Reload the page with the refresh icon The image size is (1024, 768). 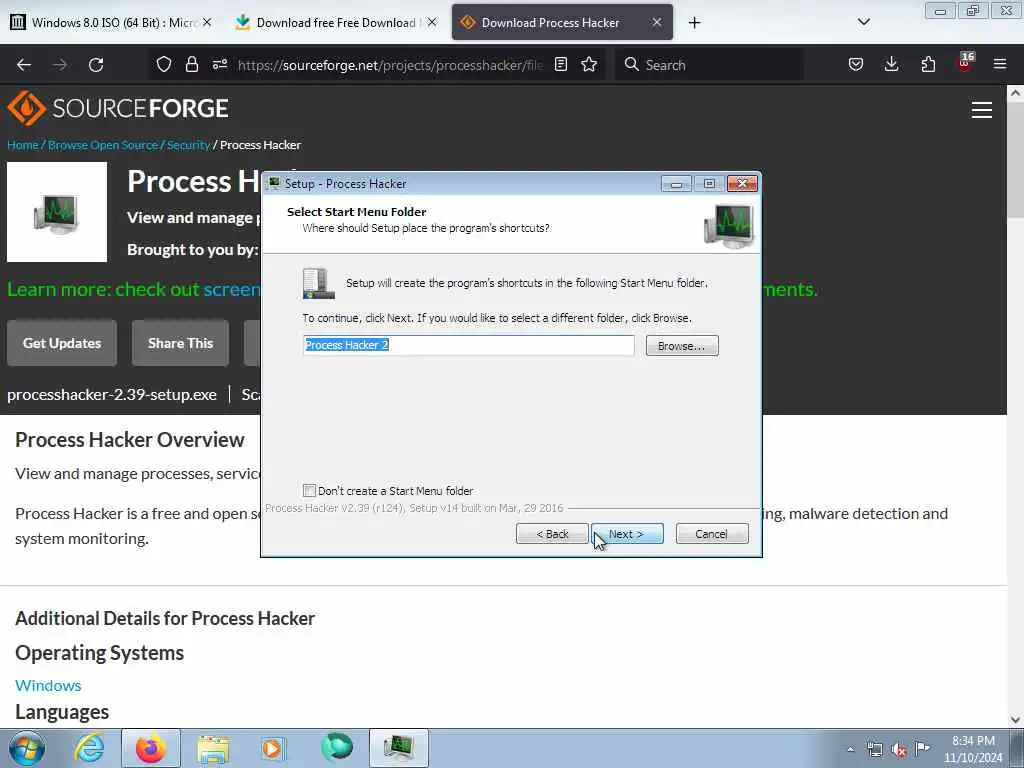[x=96, y=65]
